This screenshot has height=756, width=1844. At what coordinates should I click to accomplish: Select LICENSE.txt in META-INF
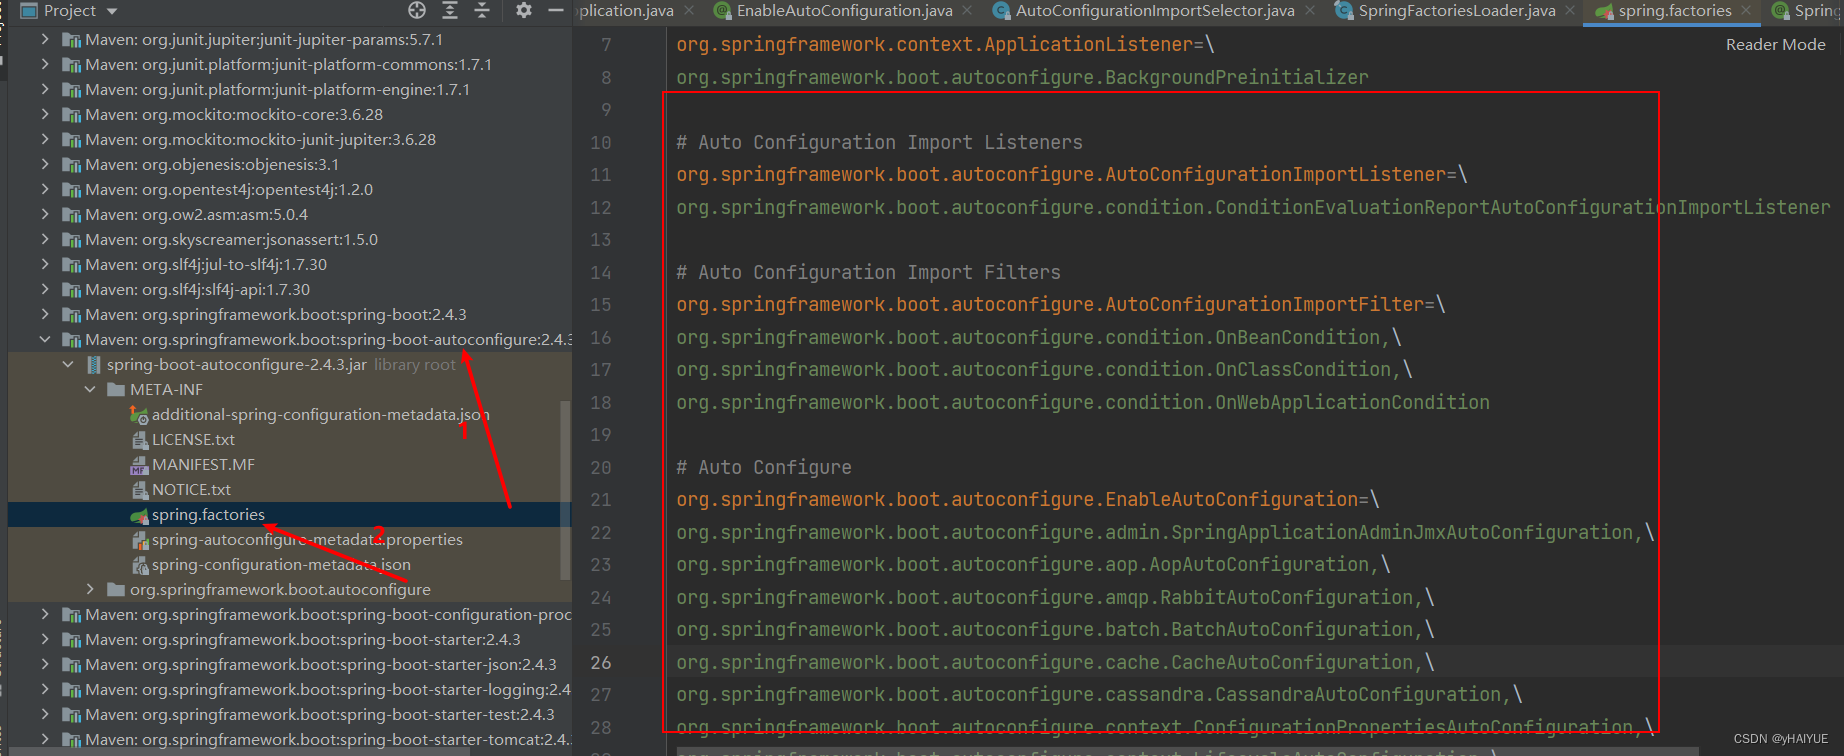(x=193, y=439)
